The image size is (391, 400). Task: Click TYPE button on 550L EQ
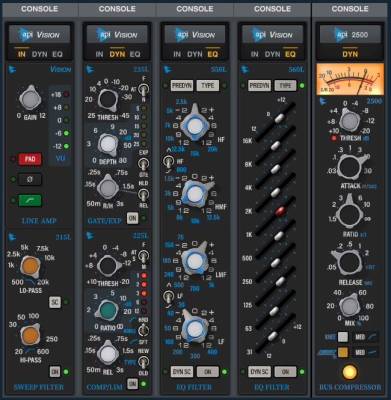[208, 86]
